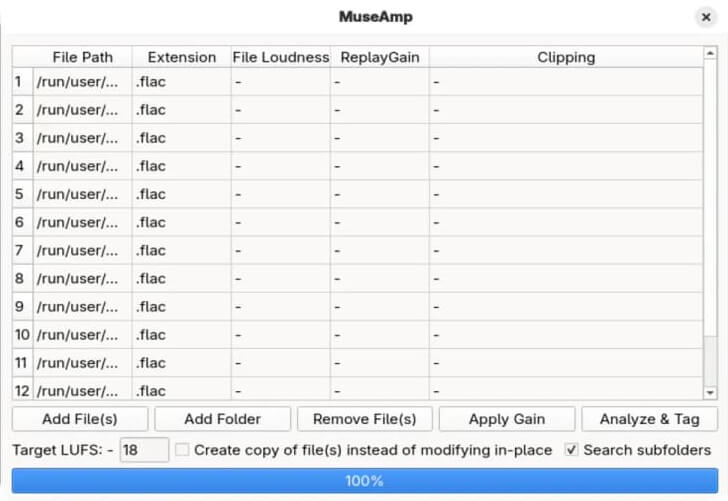This screenshot has height=501, width=728.
Task: Select row header number 7
Action: [23, 250]
